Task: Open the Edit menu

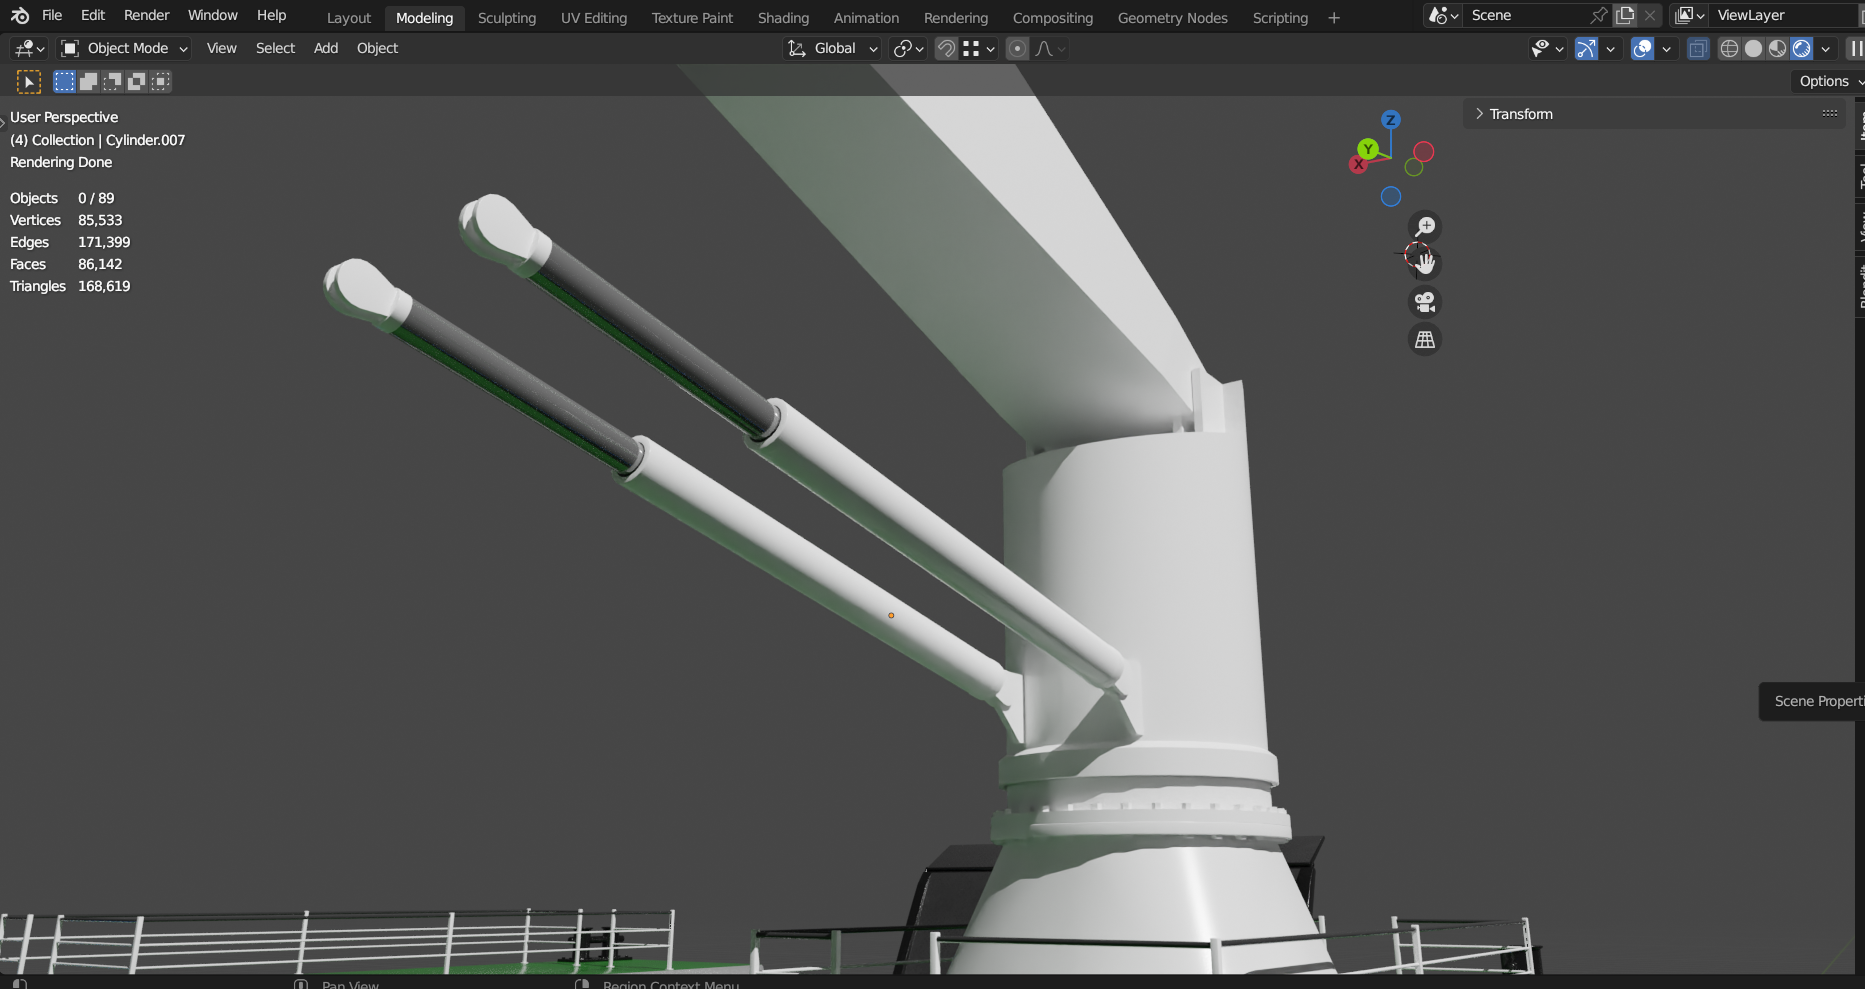Action: click(93, 15)
